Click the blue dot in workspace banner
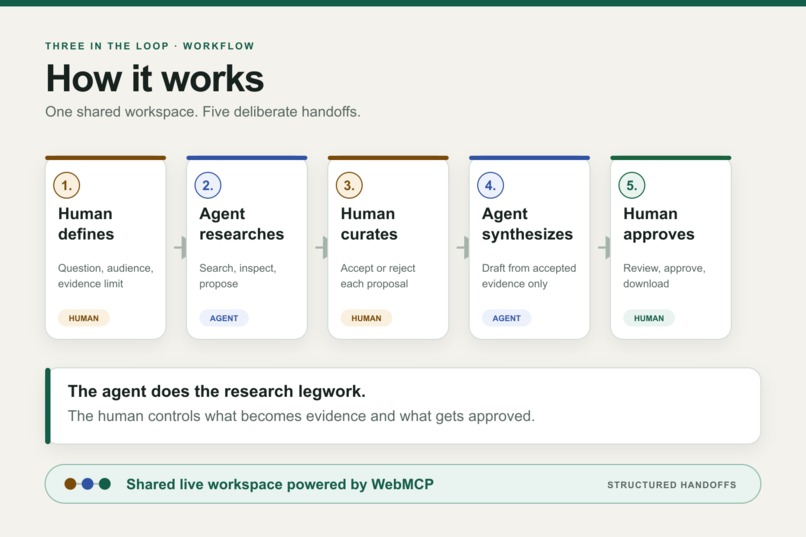Viewport: 806px width, 537px height. click(87, 484)
